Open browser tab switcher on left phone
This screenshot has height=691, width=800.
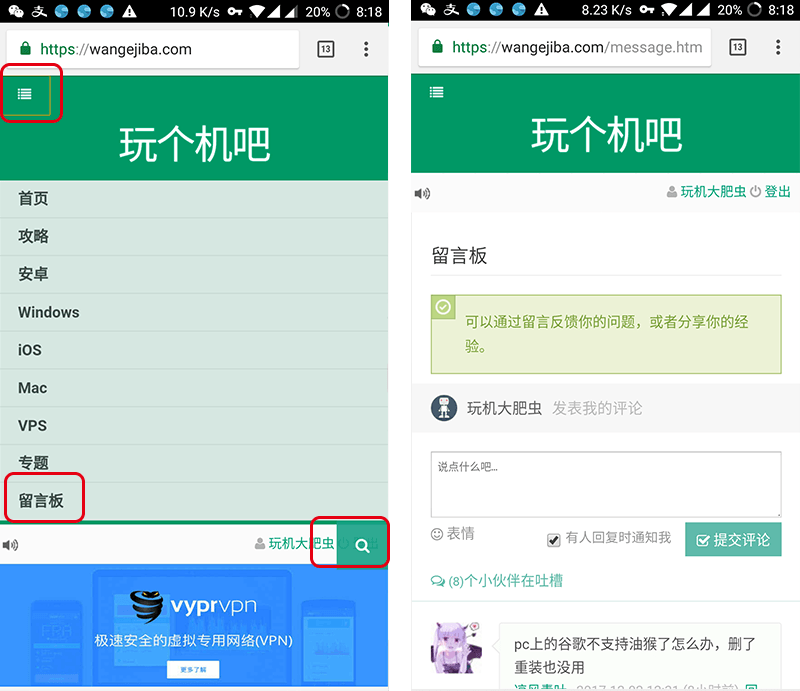pyautogui.click(x=326, y=49)
